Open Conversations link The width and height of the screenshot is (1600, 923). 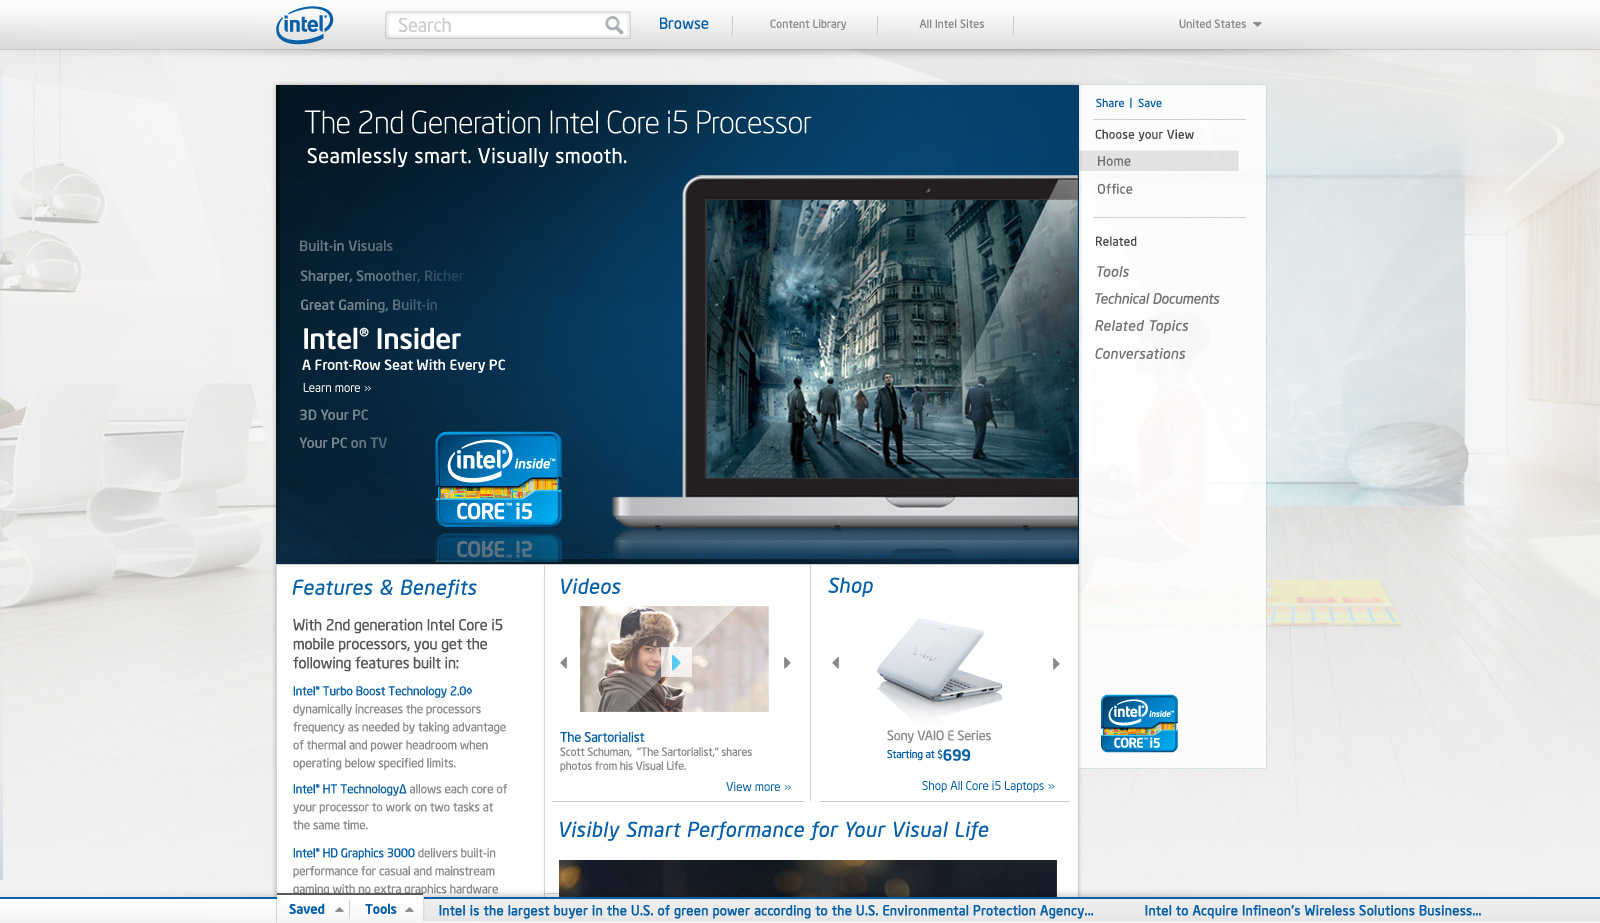[x=1140, y=354]
